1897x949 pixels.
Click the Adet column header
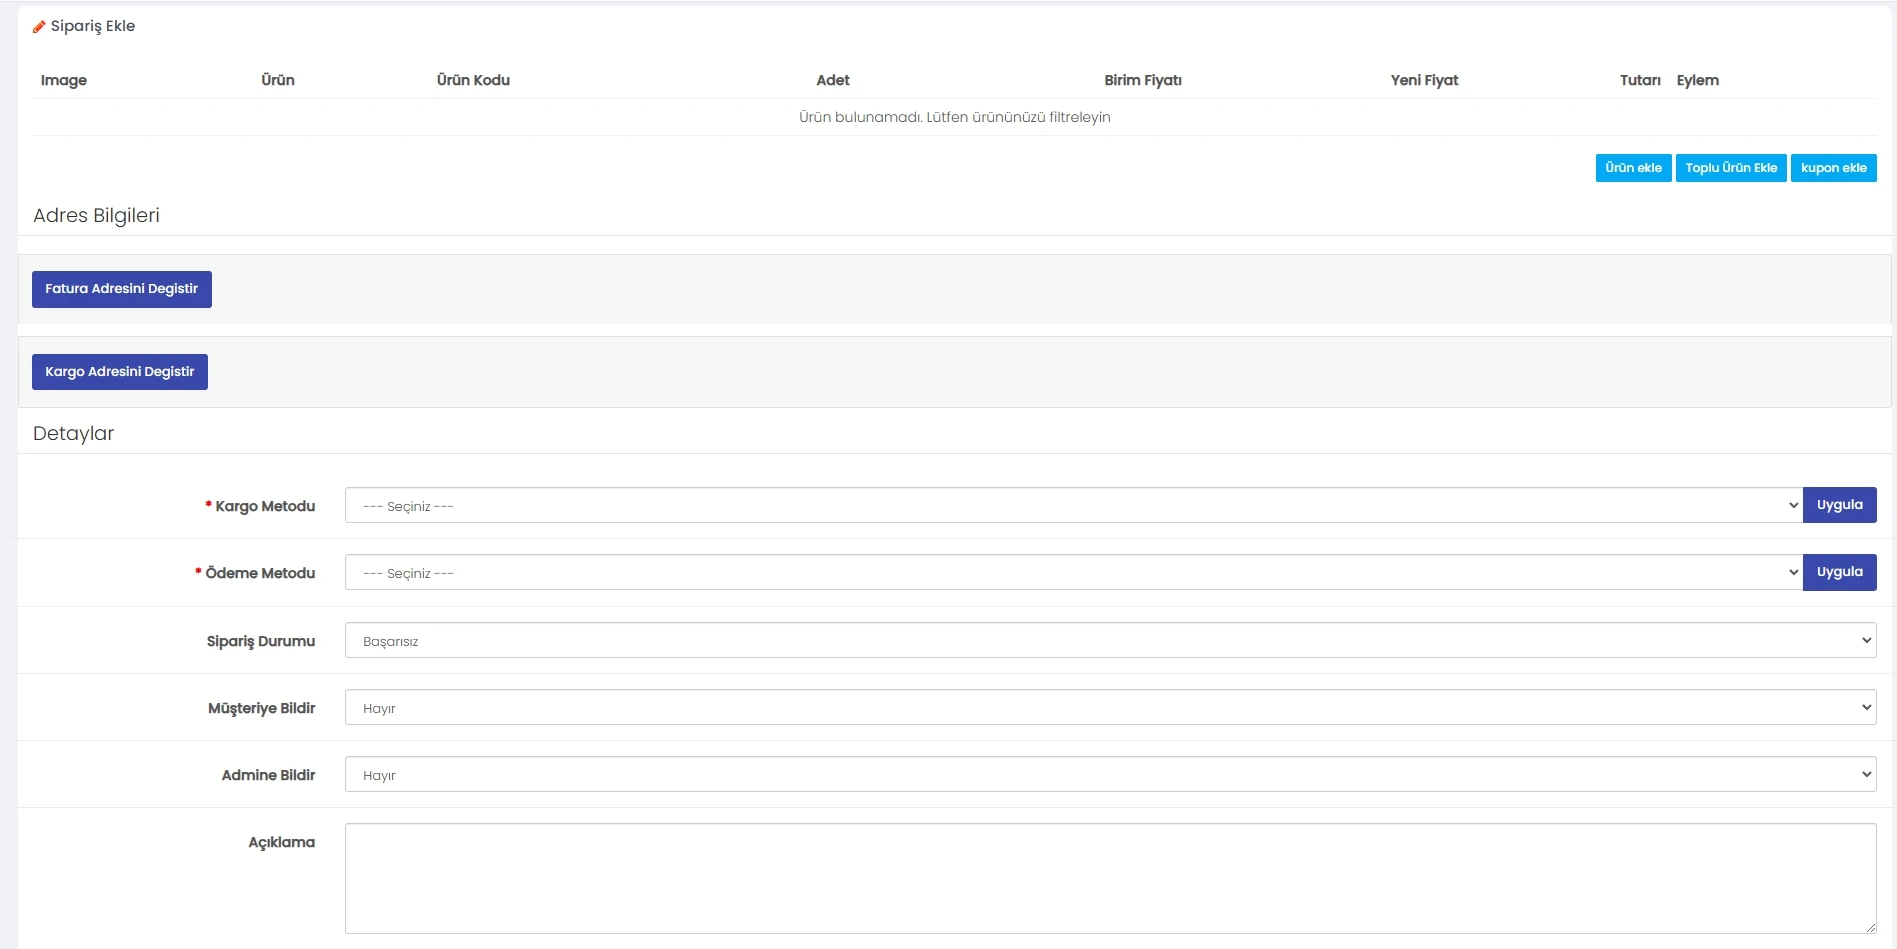pyautogui.click(x=832, y=80)
